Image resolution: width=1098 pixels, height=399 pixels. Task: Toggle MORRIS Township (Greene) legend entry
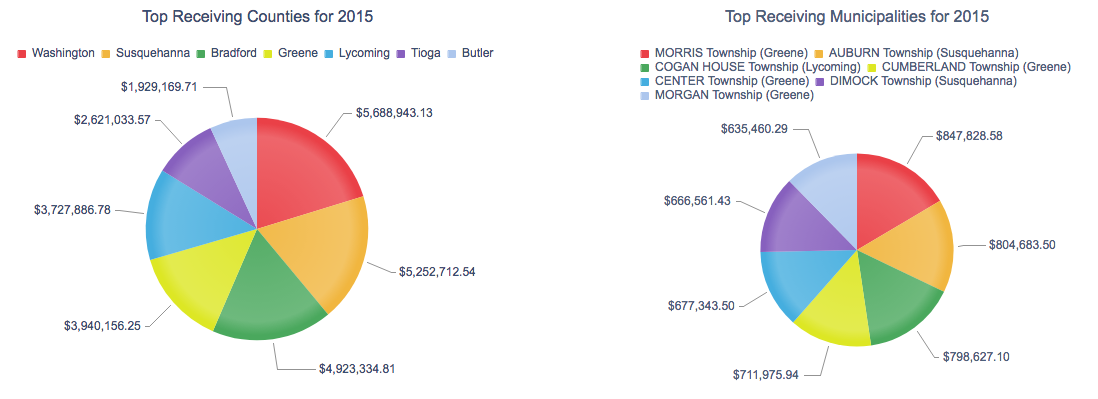point(724,53)
